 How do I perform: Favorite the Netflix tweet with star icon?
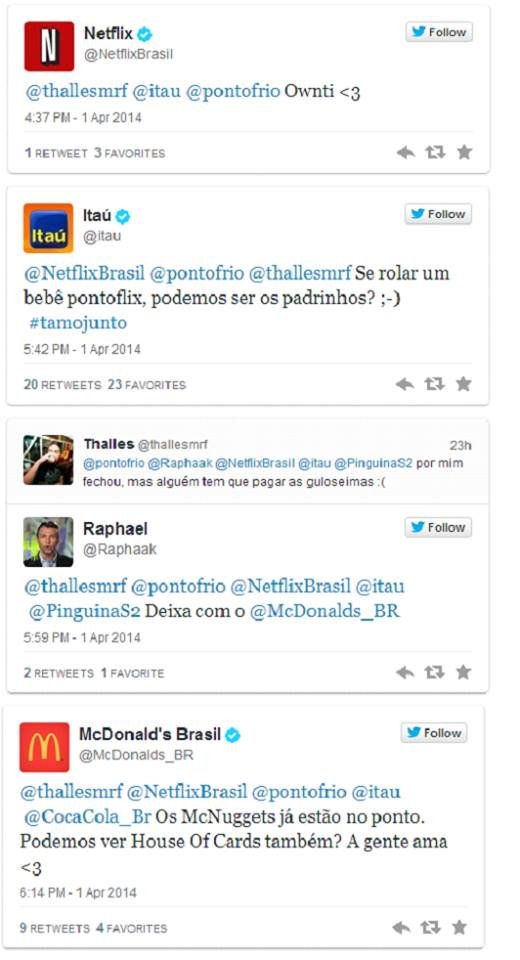click(465, 152)
